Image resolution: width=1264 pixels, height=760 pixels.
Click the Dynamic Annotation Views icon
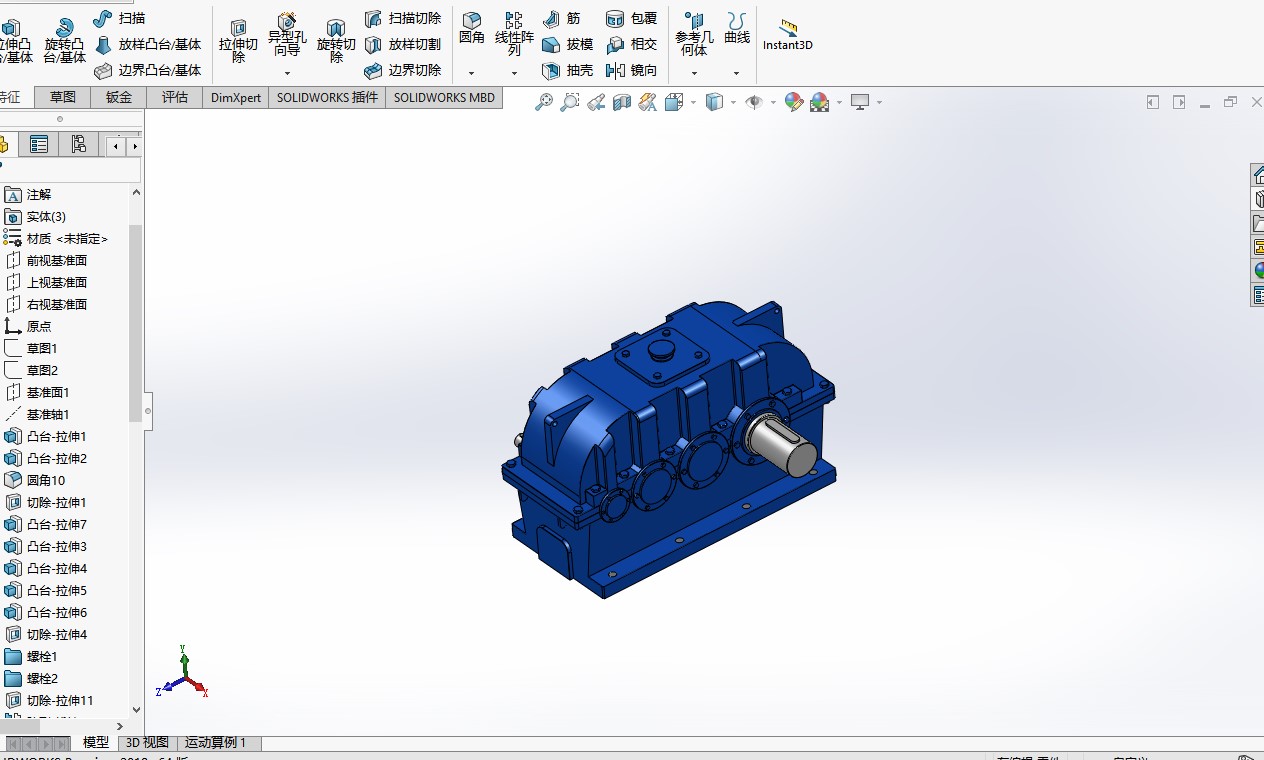coord(648,102)
